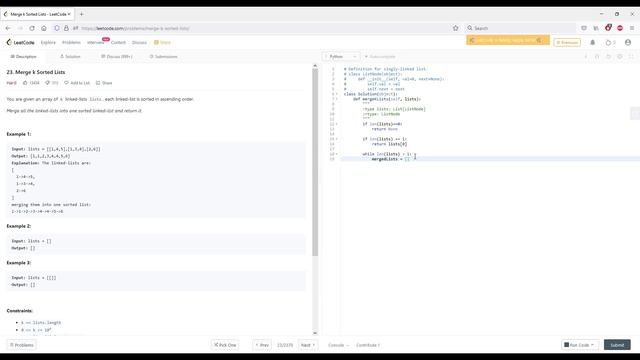Click the red extension icon with badge
Viewport: 640px width, 360px height.
point(608,28)
